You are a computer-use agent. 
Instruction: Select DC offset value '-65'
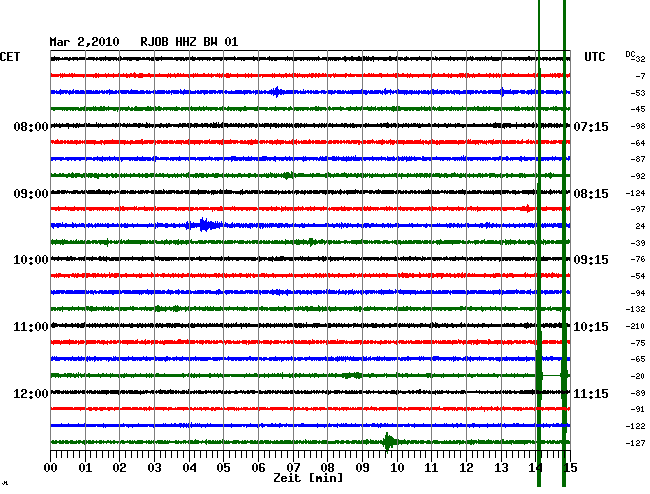pyautogui.click(x=638, y=359)
